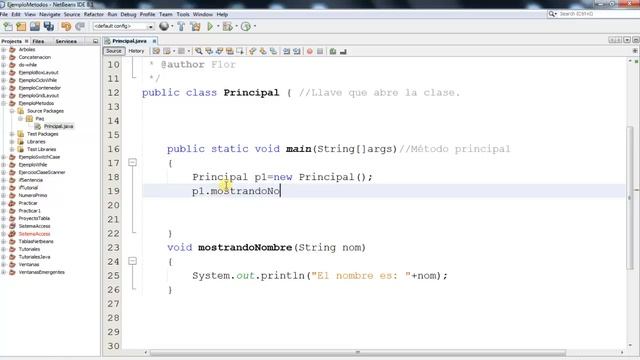Select the VentanasEmergentes project
The height and width of the screenshot is (360, 640).
click(x=42, y=272)
